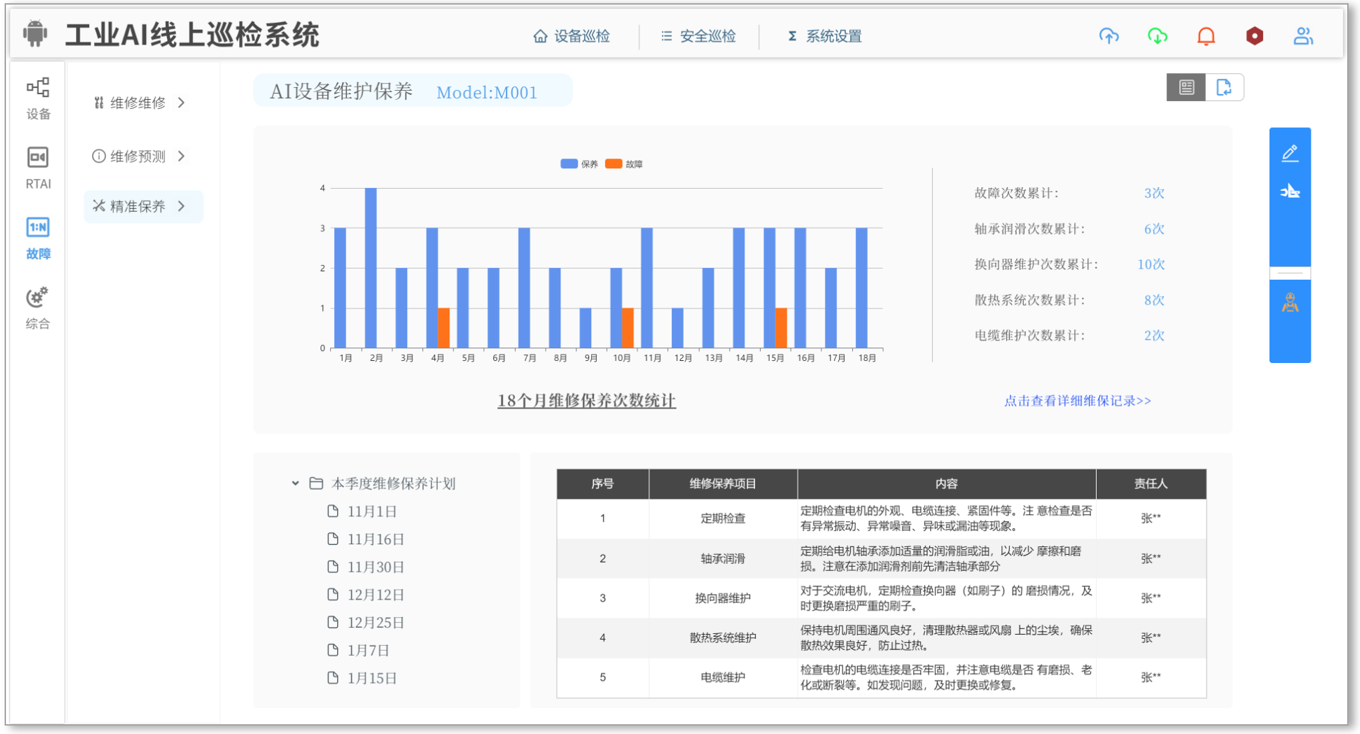Select the 12月25日 plan entry

pyautogui.click(x=375, y=622)
